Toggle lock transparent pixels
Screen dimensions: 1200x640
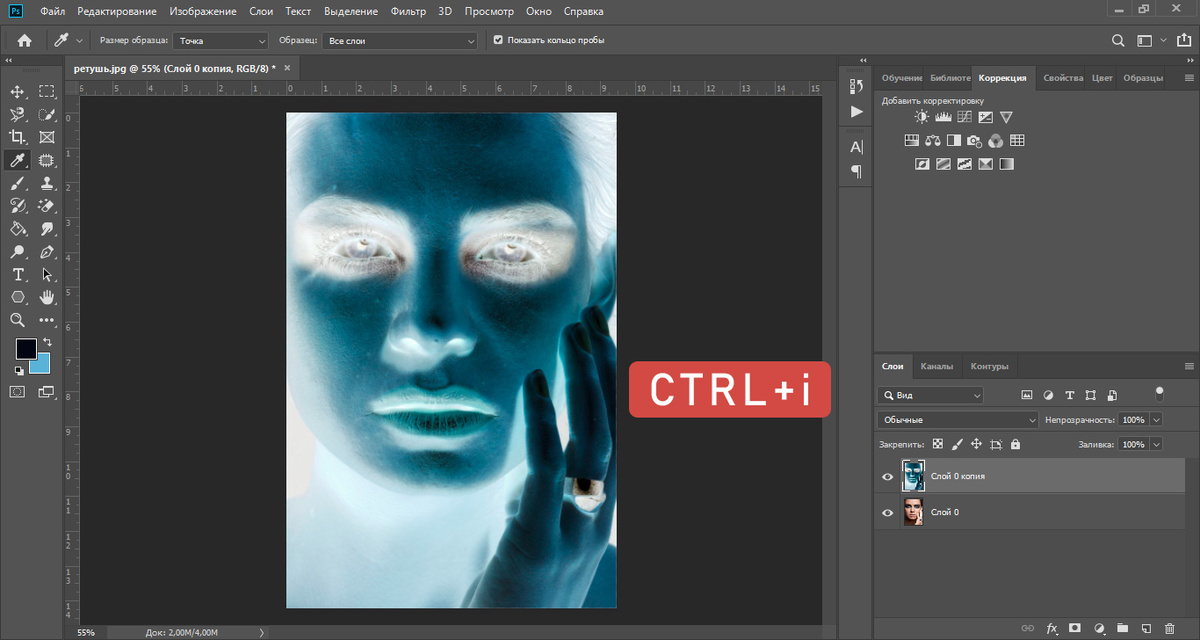coord(938,444)
